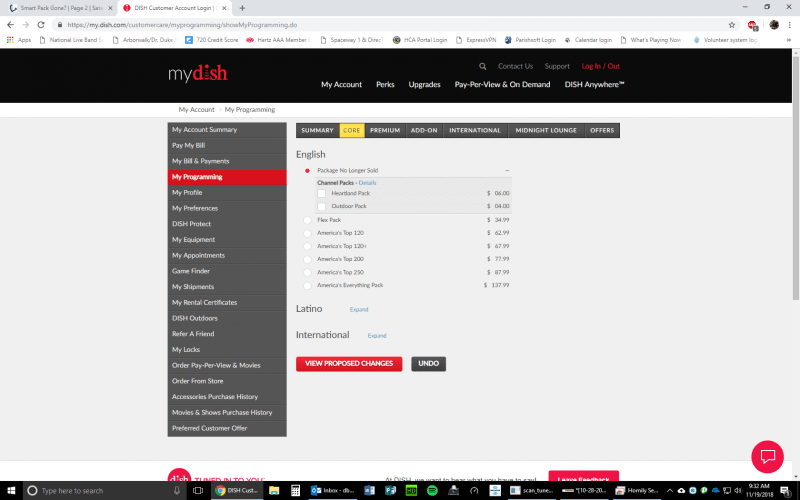
Task: Reload the page with refresh icon
Action: click(41, 24)
